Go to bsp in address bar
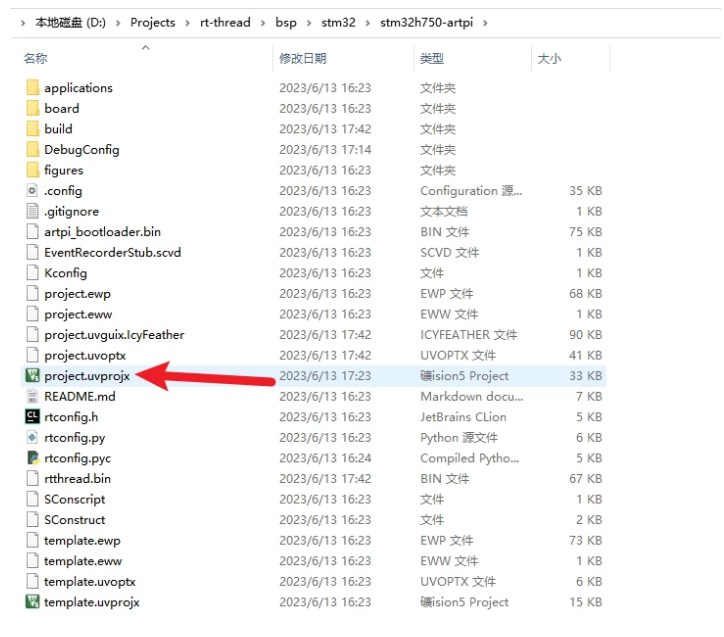 (x=286, y=23)
